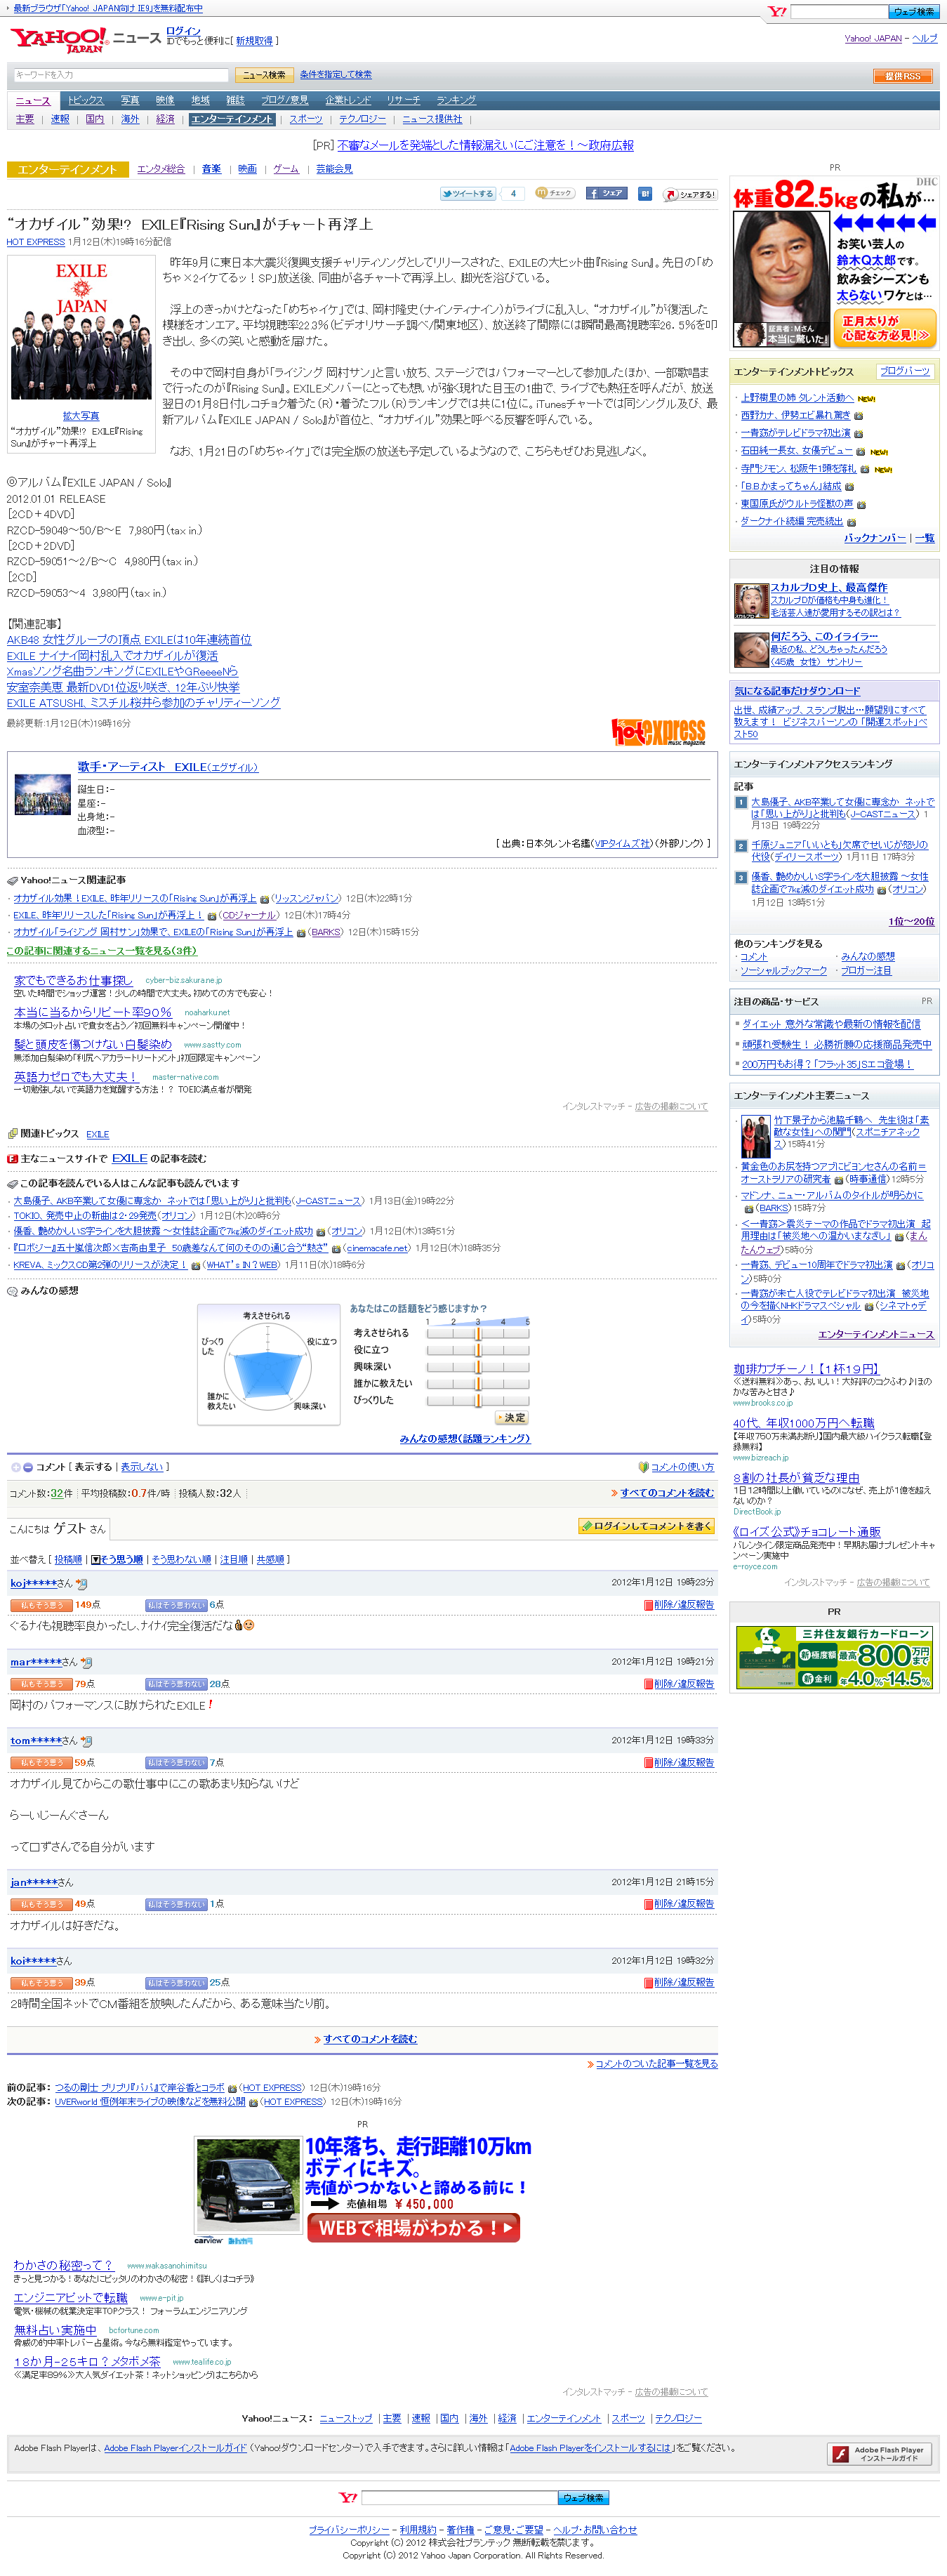Sort comments by 共感順
This screenshot has width=947, height=2576.
(x=270, y=1559)
